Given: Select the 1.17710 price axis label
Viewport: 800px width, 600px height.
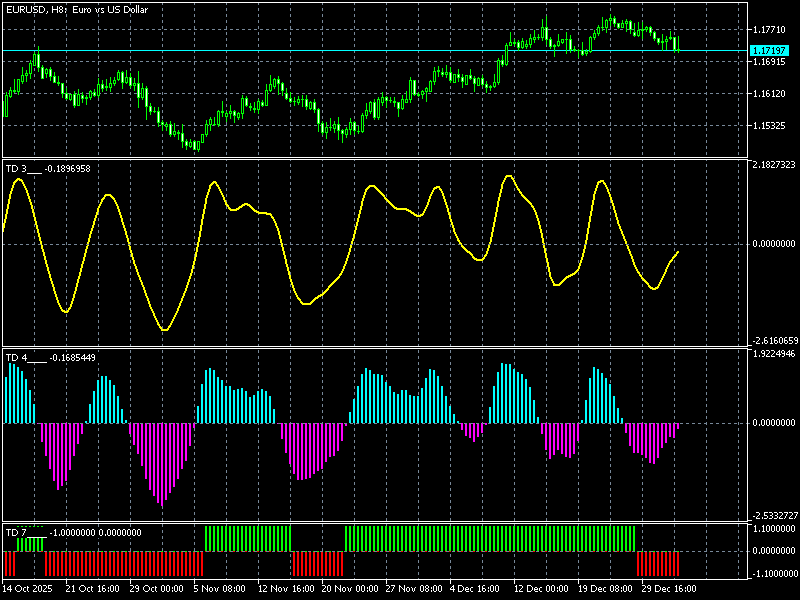Looking at the screenshot, I should [x=769, y=30].
